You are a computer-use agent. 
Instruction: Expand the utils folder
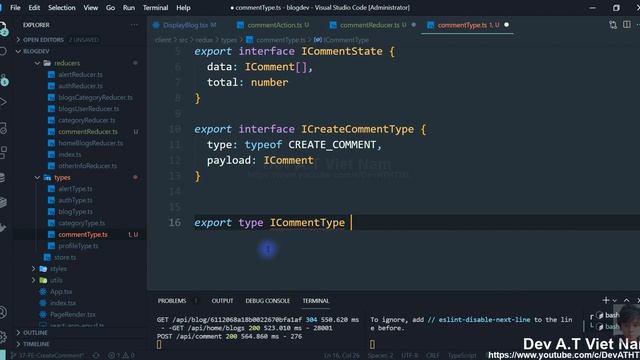pos(33,280)
